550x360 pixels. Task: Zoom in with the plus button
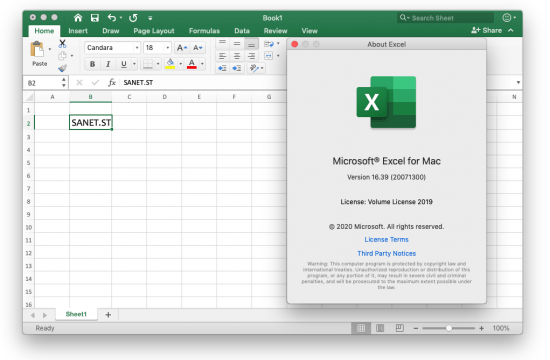[482, 328]
